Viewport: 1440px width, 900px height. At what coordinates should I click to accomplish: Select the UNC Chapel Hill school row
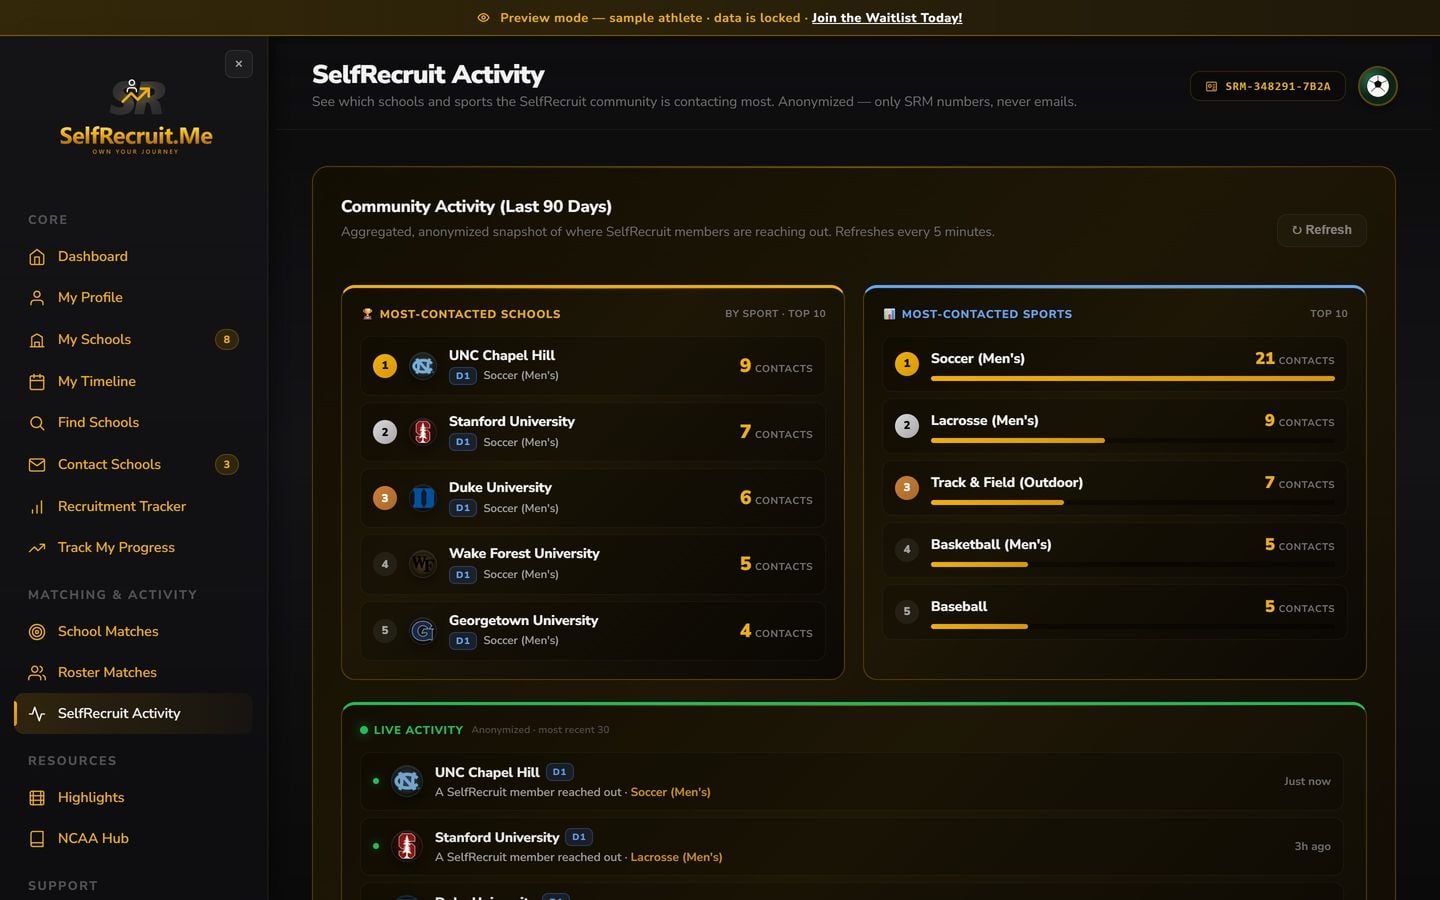[593, 366]
